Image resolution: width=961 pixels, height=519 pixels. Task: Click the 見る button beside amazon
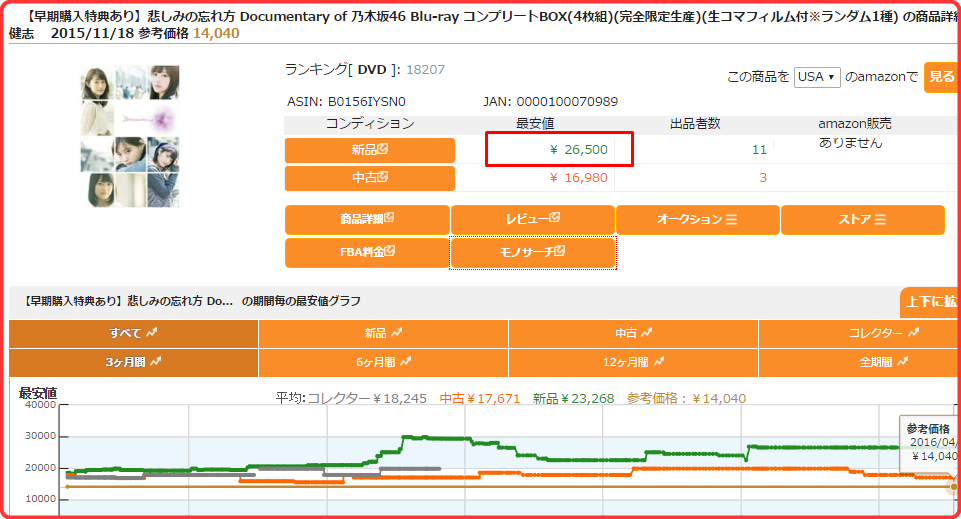pos(941,77)
